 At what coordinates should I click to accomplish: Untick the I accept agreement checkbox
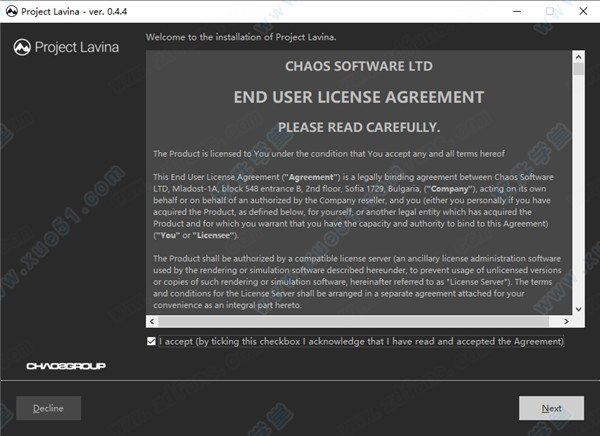[x=151, y=341]
